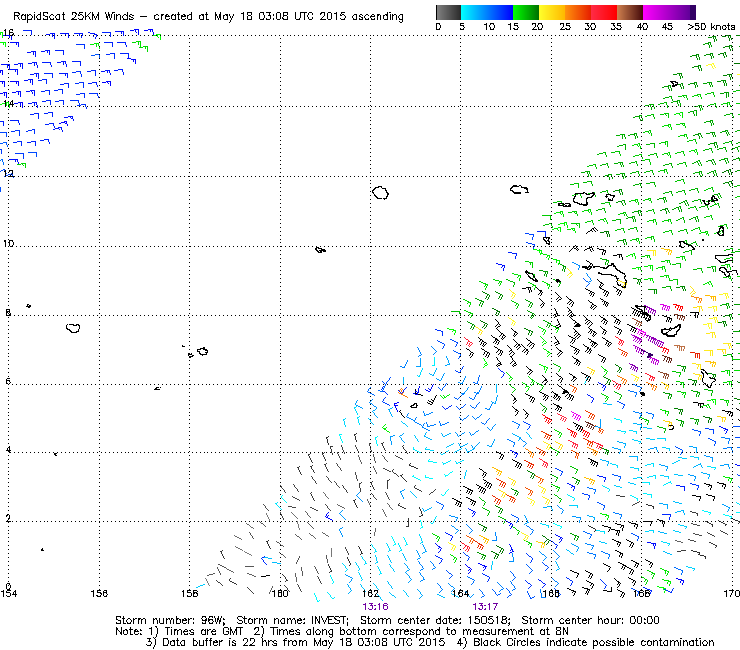Click the longitude label 170 on bottom axis
This screenshot has width=740, height=650.
tap(732, 593)
